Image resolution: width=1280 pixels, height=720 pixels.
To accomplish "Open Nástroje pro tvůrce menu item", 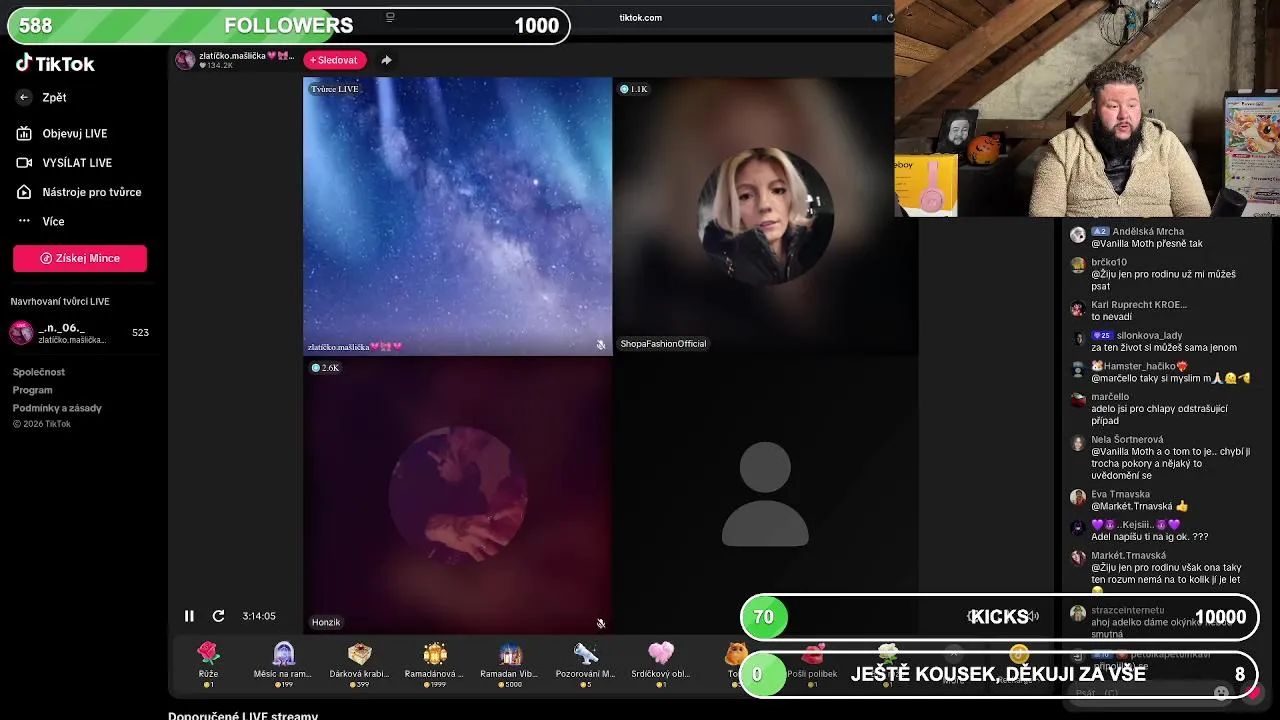I will 91,192.
